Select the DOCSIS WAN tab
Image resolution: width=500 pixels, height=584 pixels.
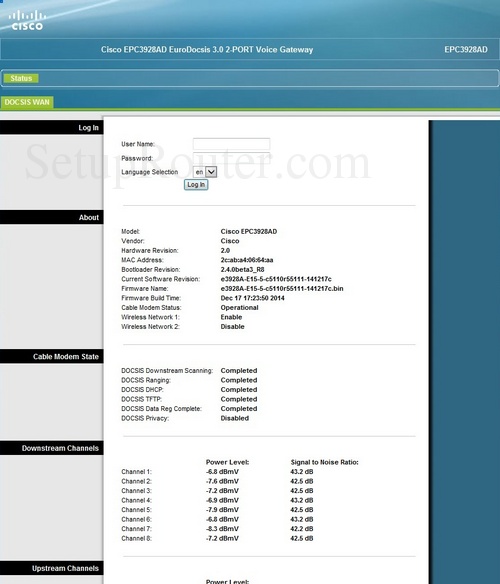pyautogui.click(x=27, y=102)
